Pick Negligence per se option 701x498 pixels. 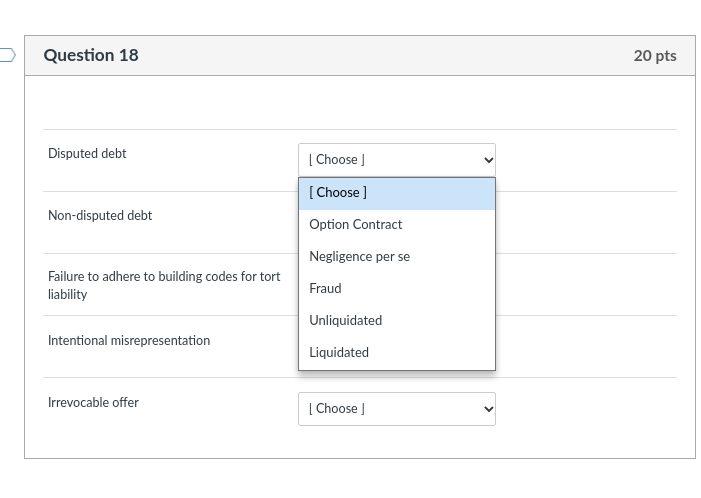[x=359, y=257]
